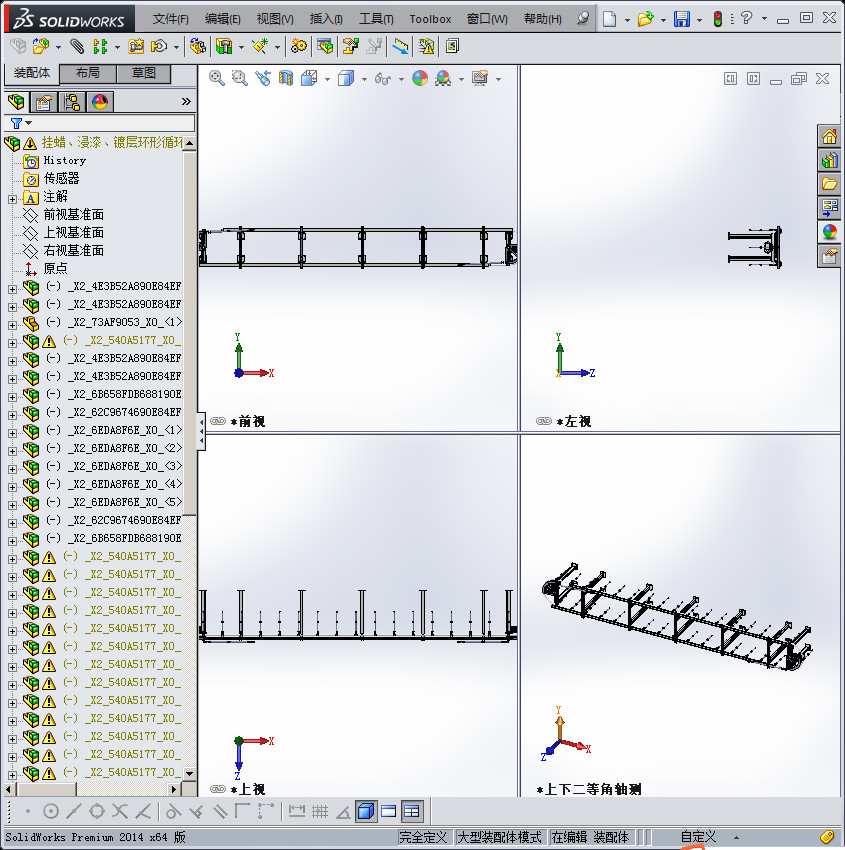Click the Mate paperclip icon
The height and width of the screenshot is (850, 845).
77,46
